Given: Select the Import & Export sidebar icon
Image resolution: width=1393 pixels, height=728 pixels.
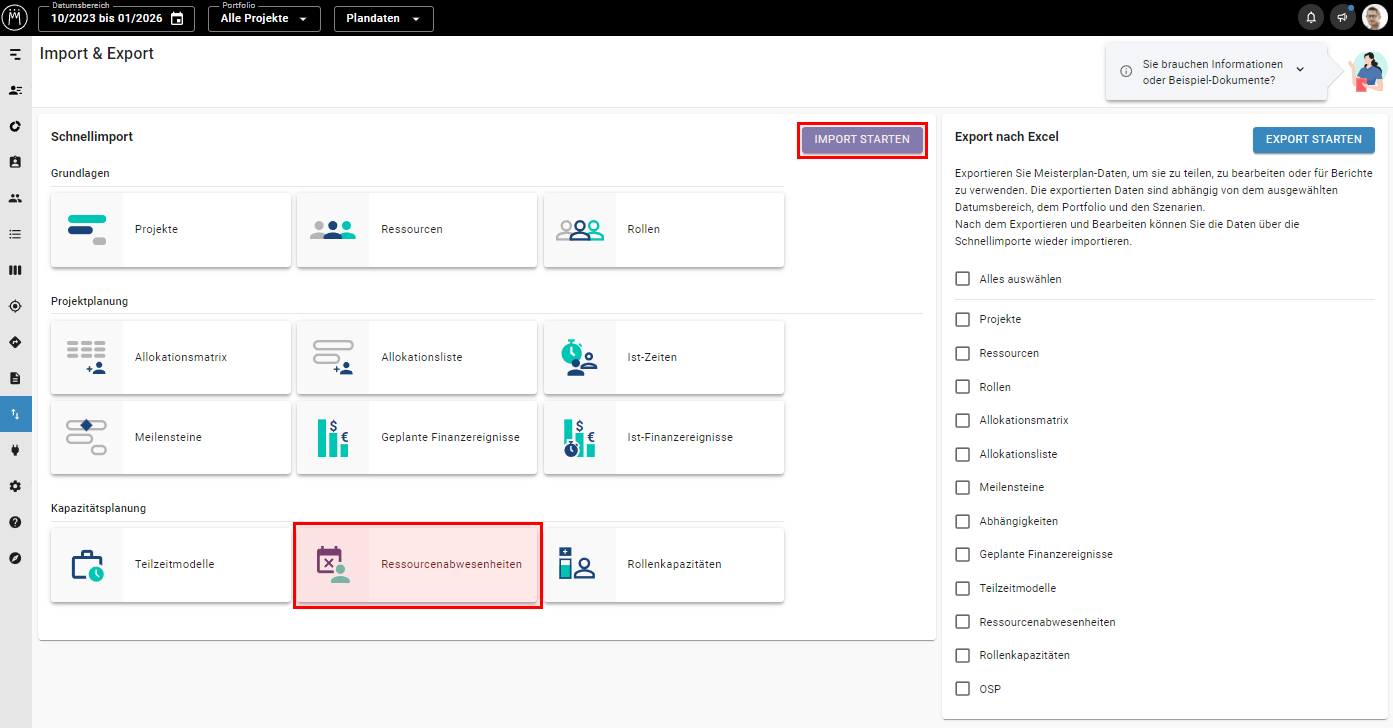Looking at the screenshot, I should click(x=15, y=414).
